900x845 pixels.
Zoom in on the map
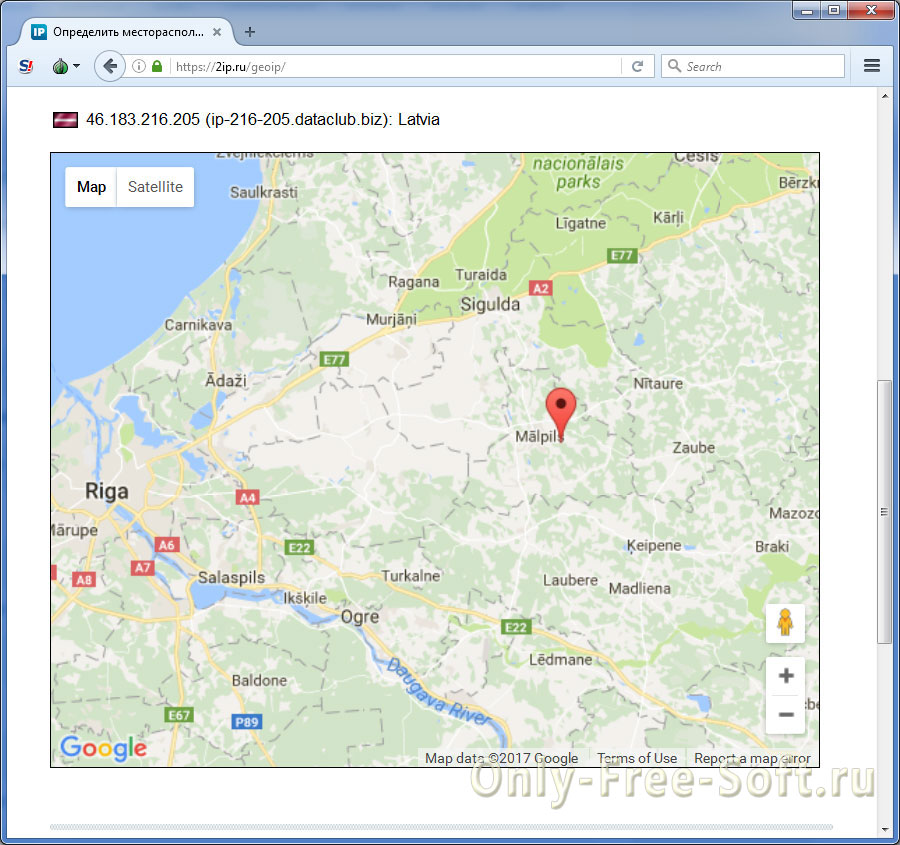[785, 677]
